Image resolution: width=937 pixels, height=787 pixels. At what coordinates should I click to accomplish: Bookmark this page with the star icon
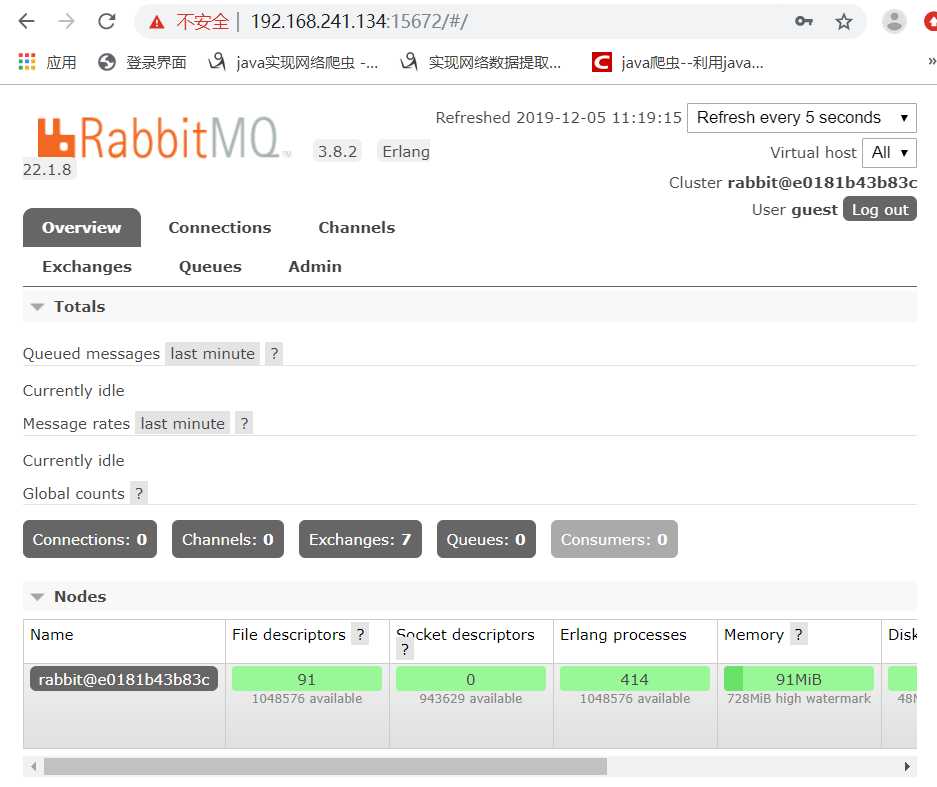pos(843,22)
